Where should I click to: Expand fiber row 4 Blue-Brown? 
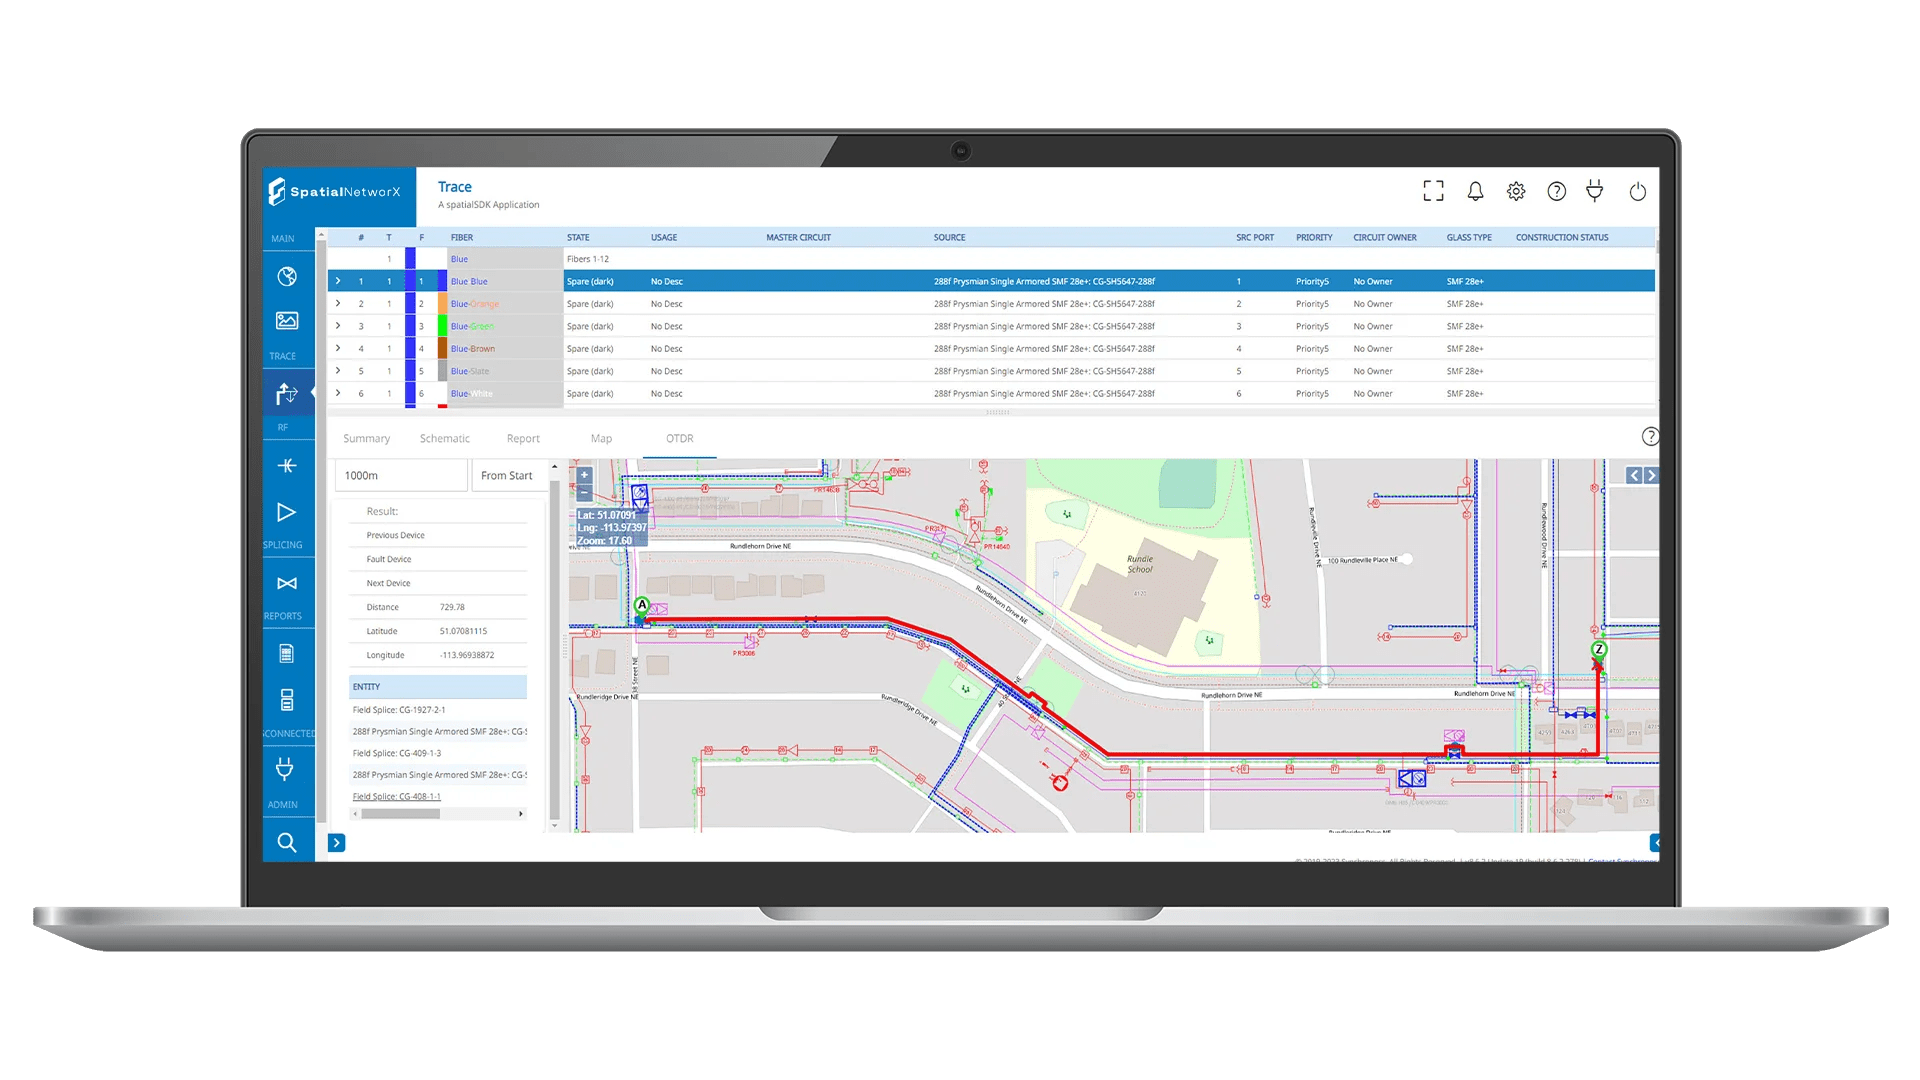[338, 349]
